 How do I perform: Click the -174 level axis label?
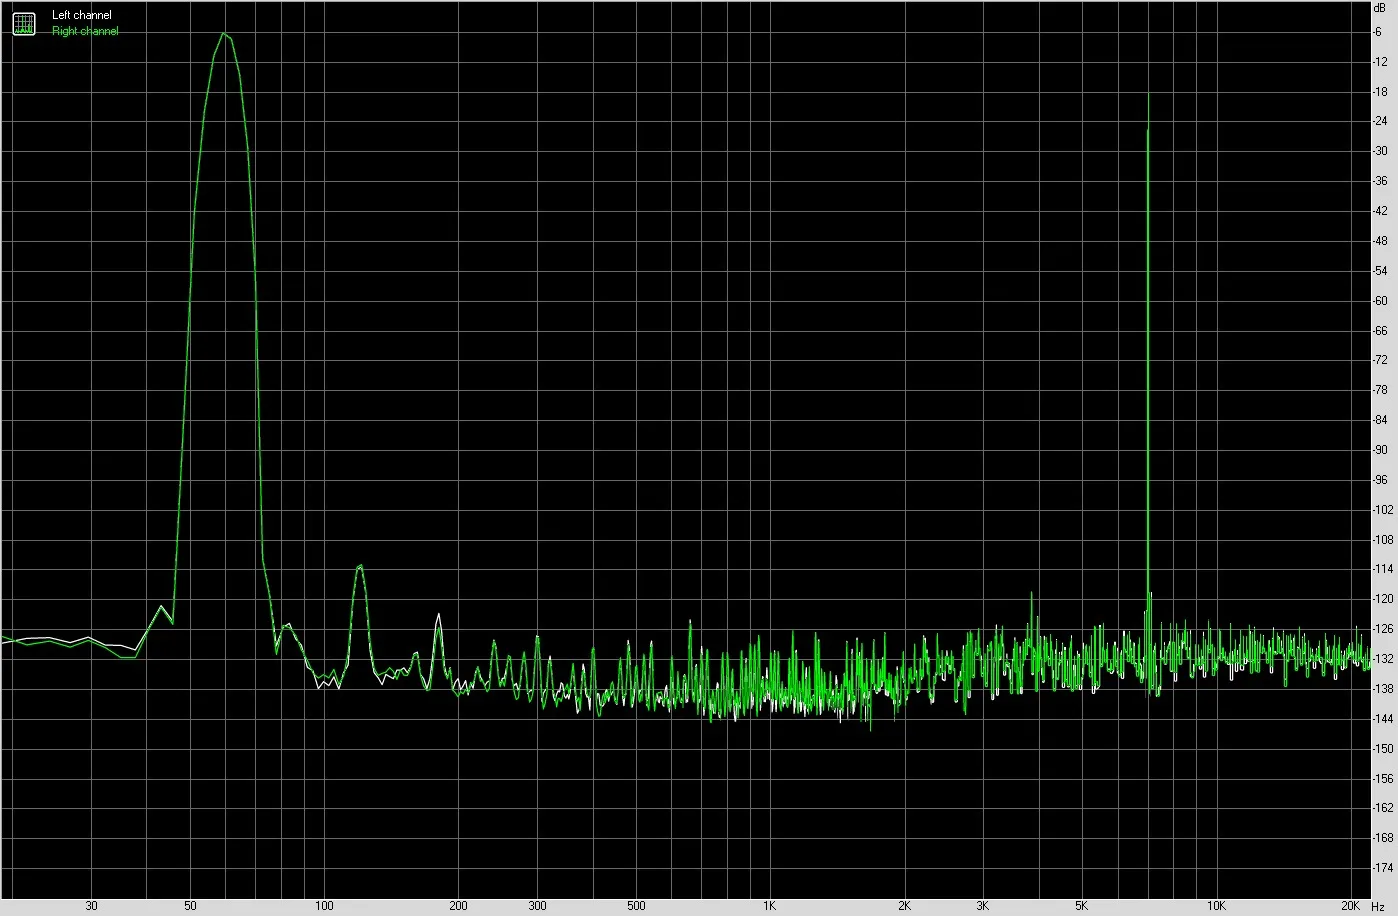click(x=1383, y=868)
